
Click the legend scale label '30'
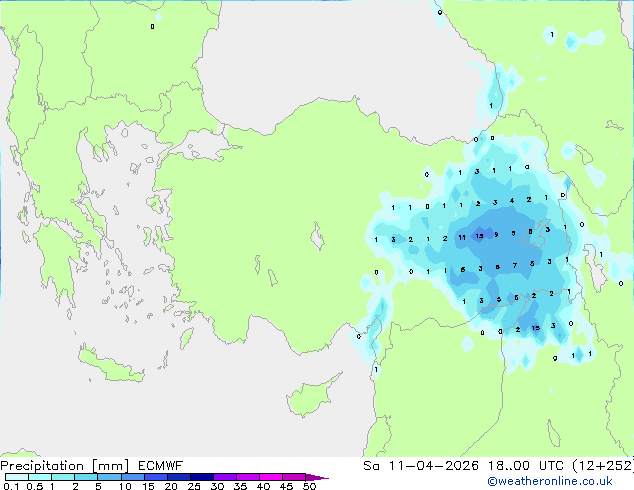(x=217, y=486)
